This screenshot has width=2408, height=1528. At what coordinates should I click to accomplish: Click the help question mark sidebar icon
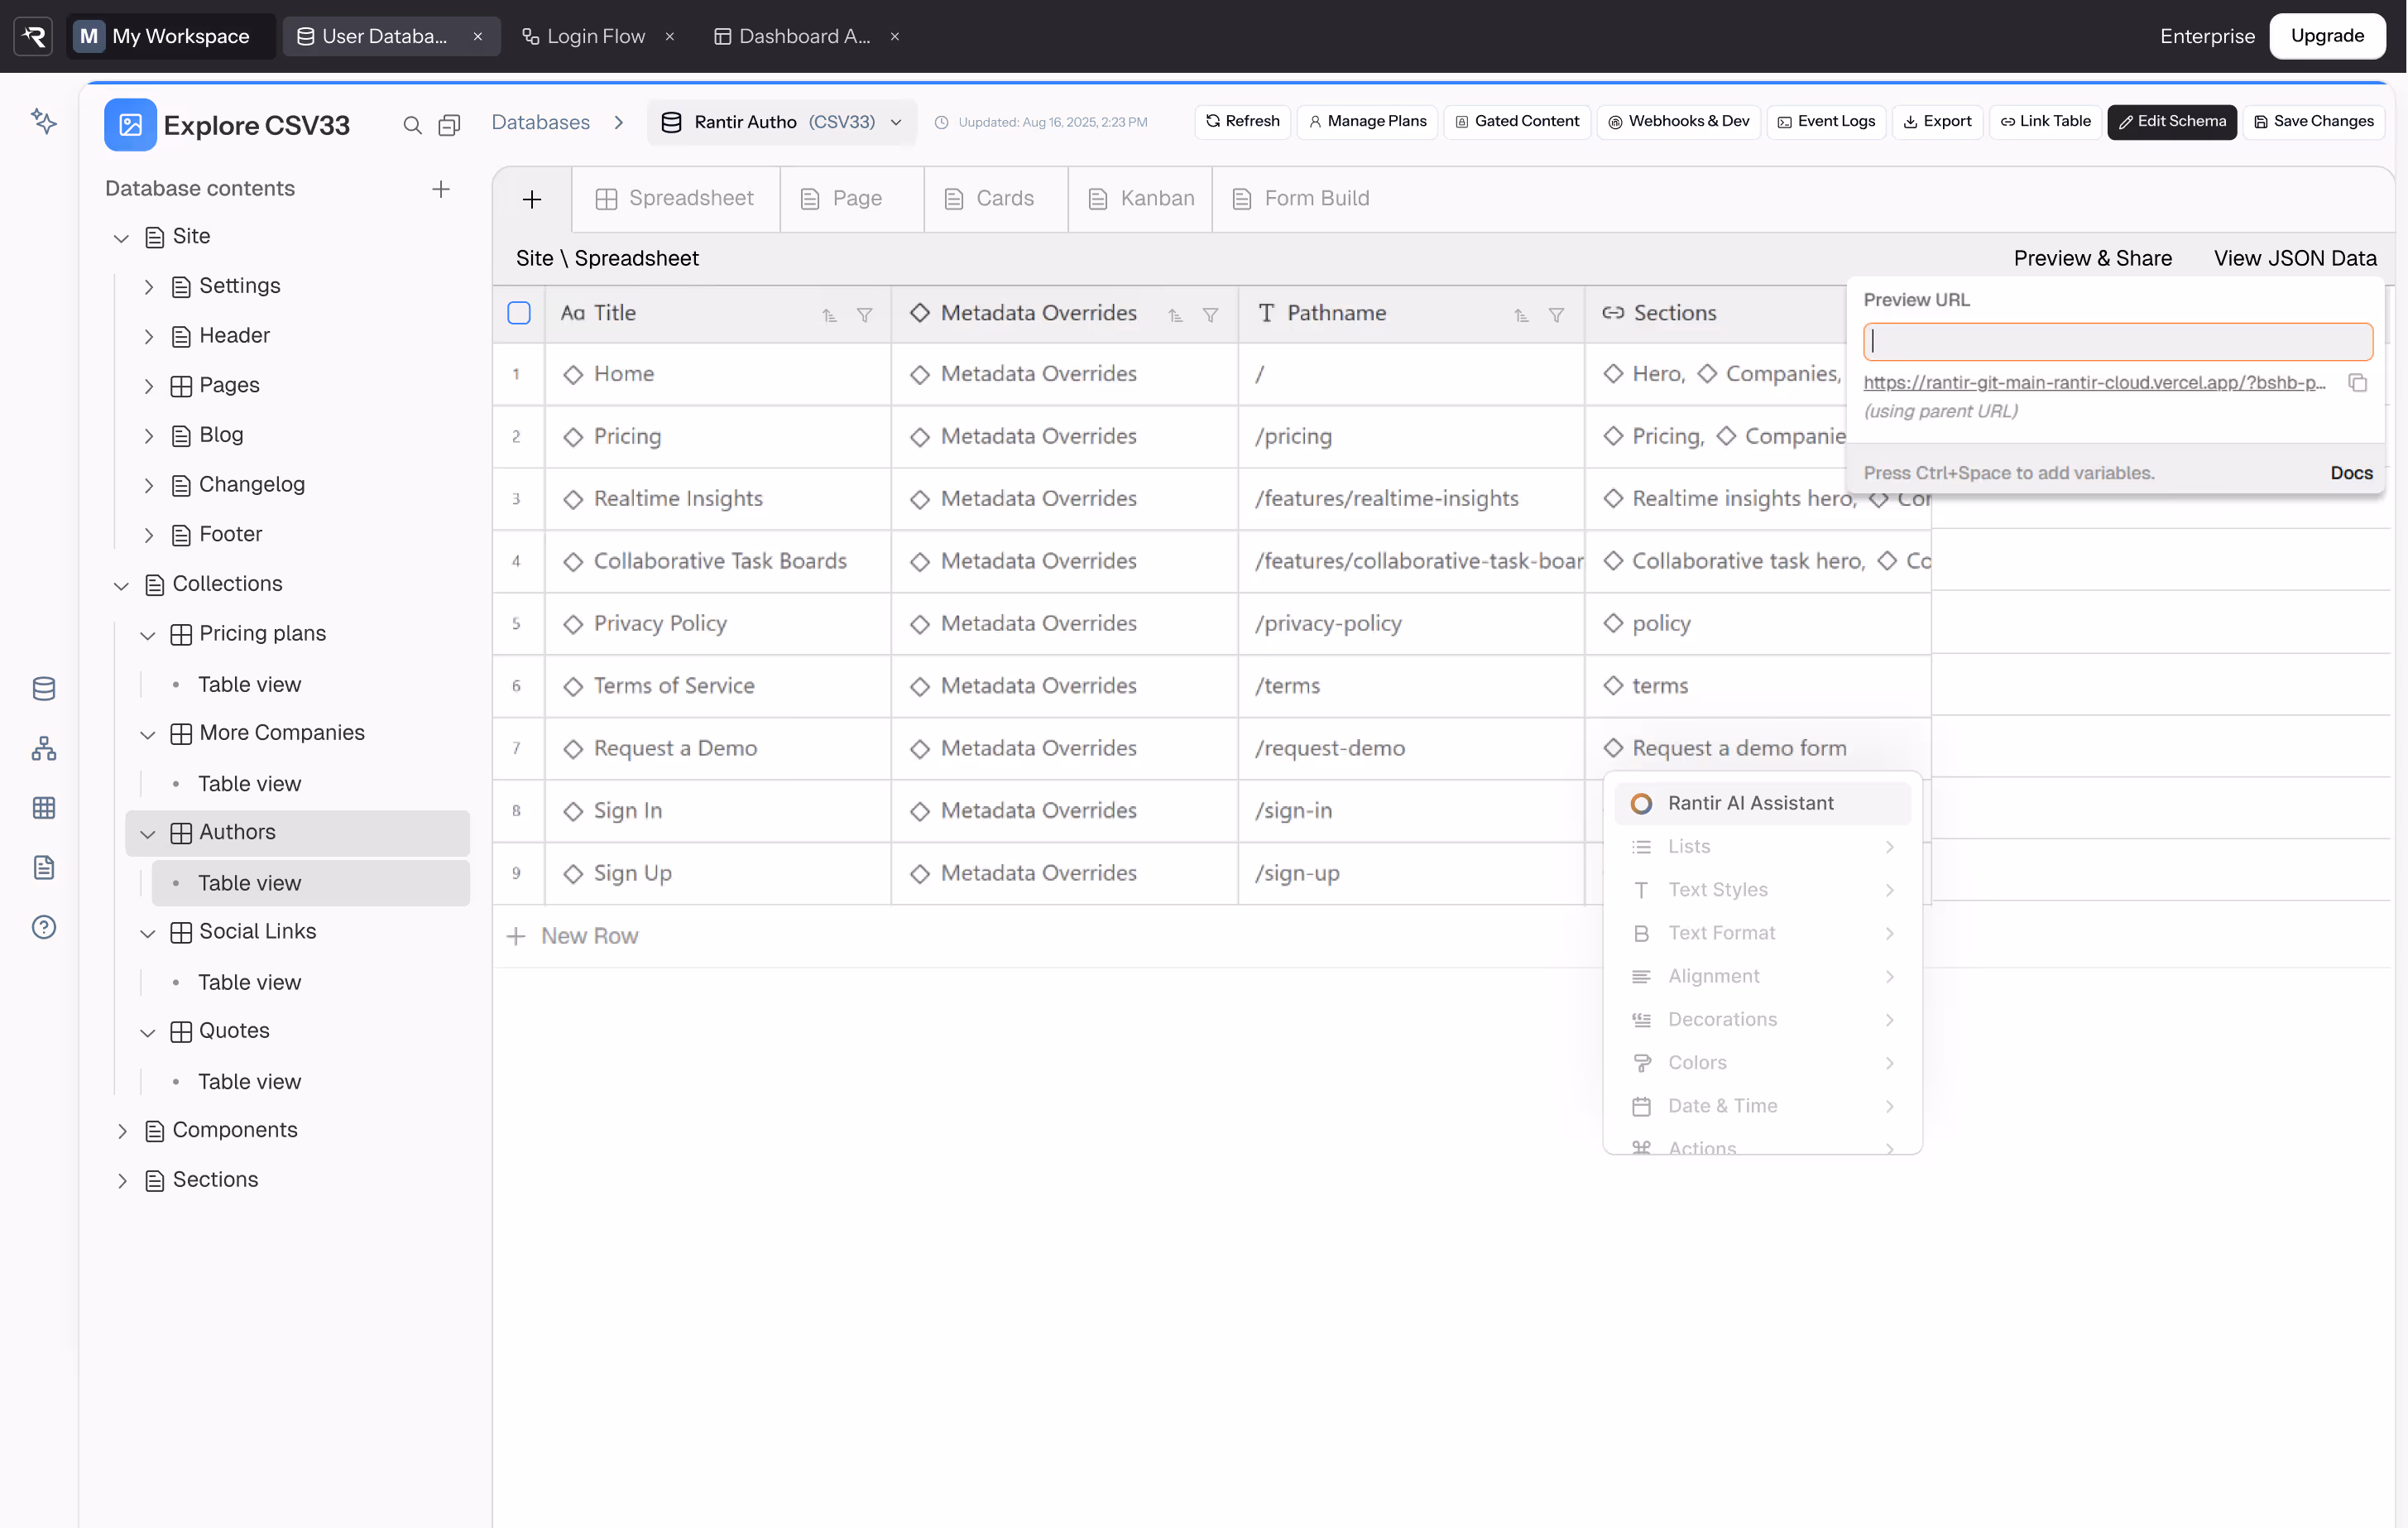pos(44,927)
